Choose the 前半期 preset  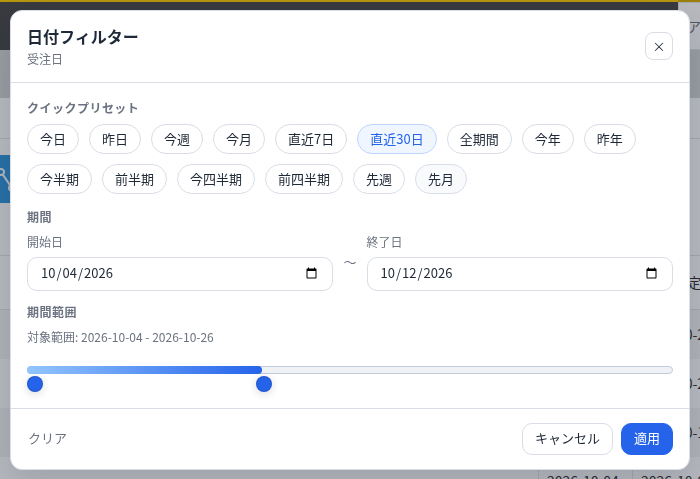(134, 179)
